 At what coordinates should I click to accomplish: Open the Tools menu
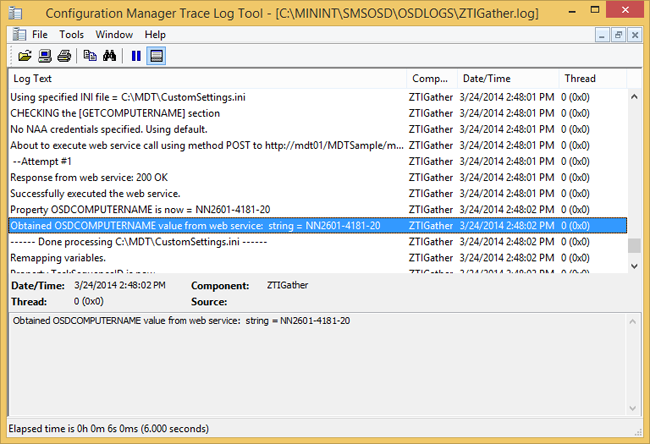pos(71,34)
